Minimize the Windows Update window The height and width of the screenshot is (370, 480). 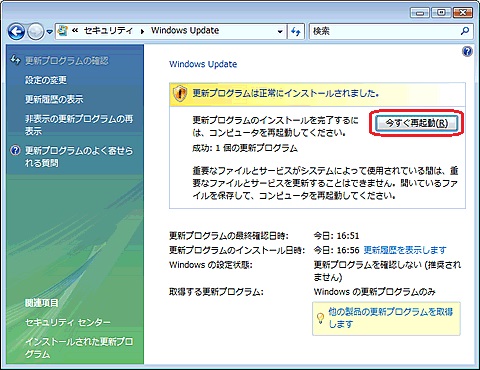point(420,13)
